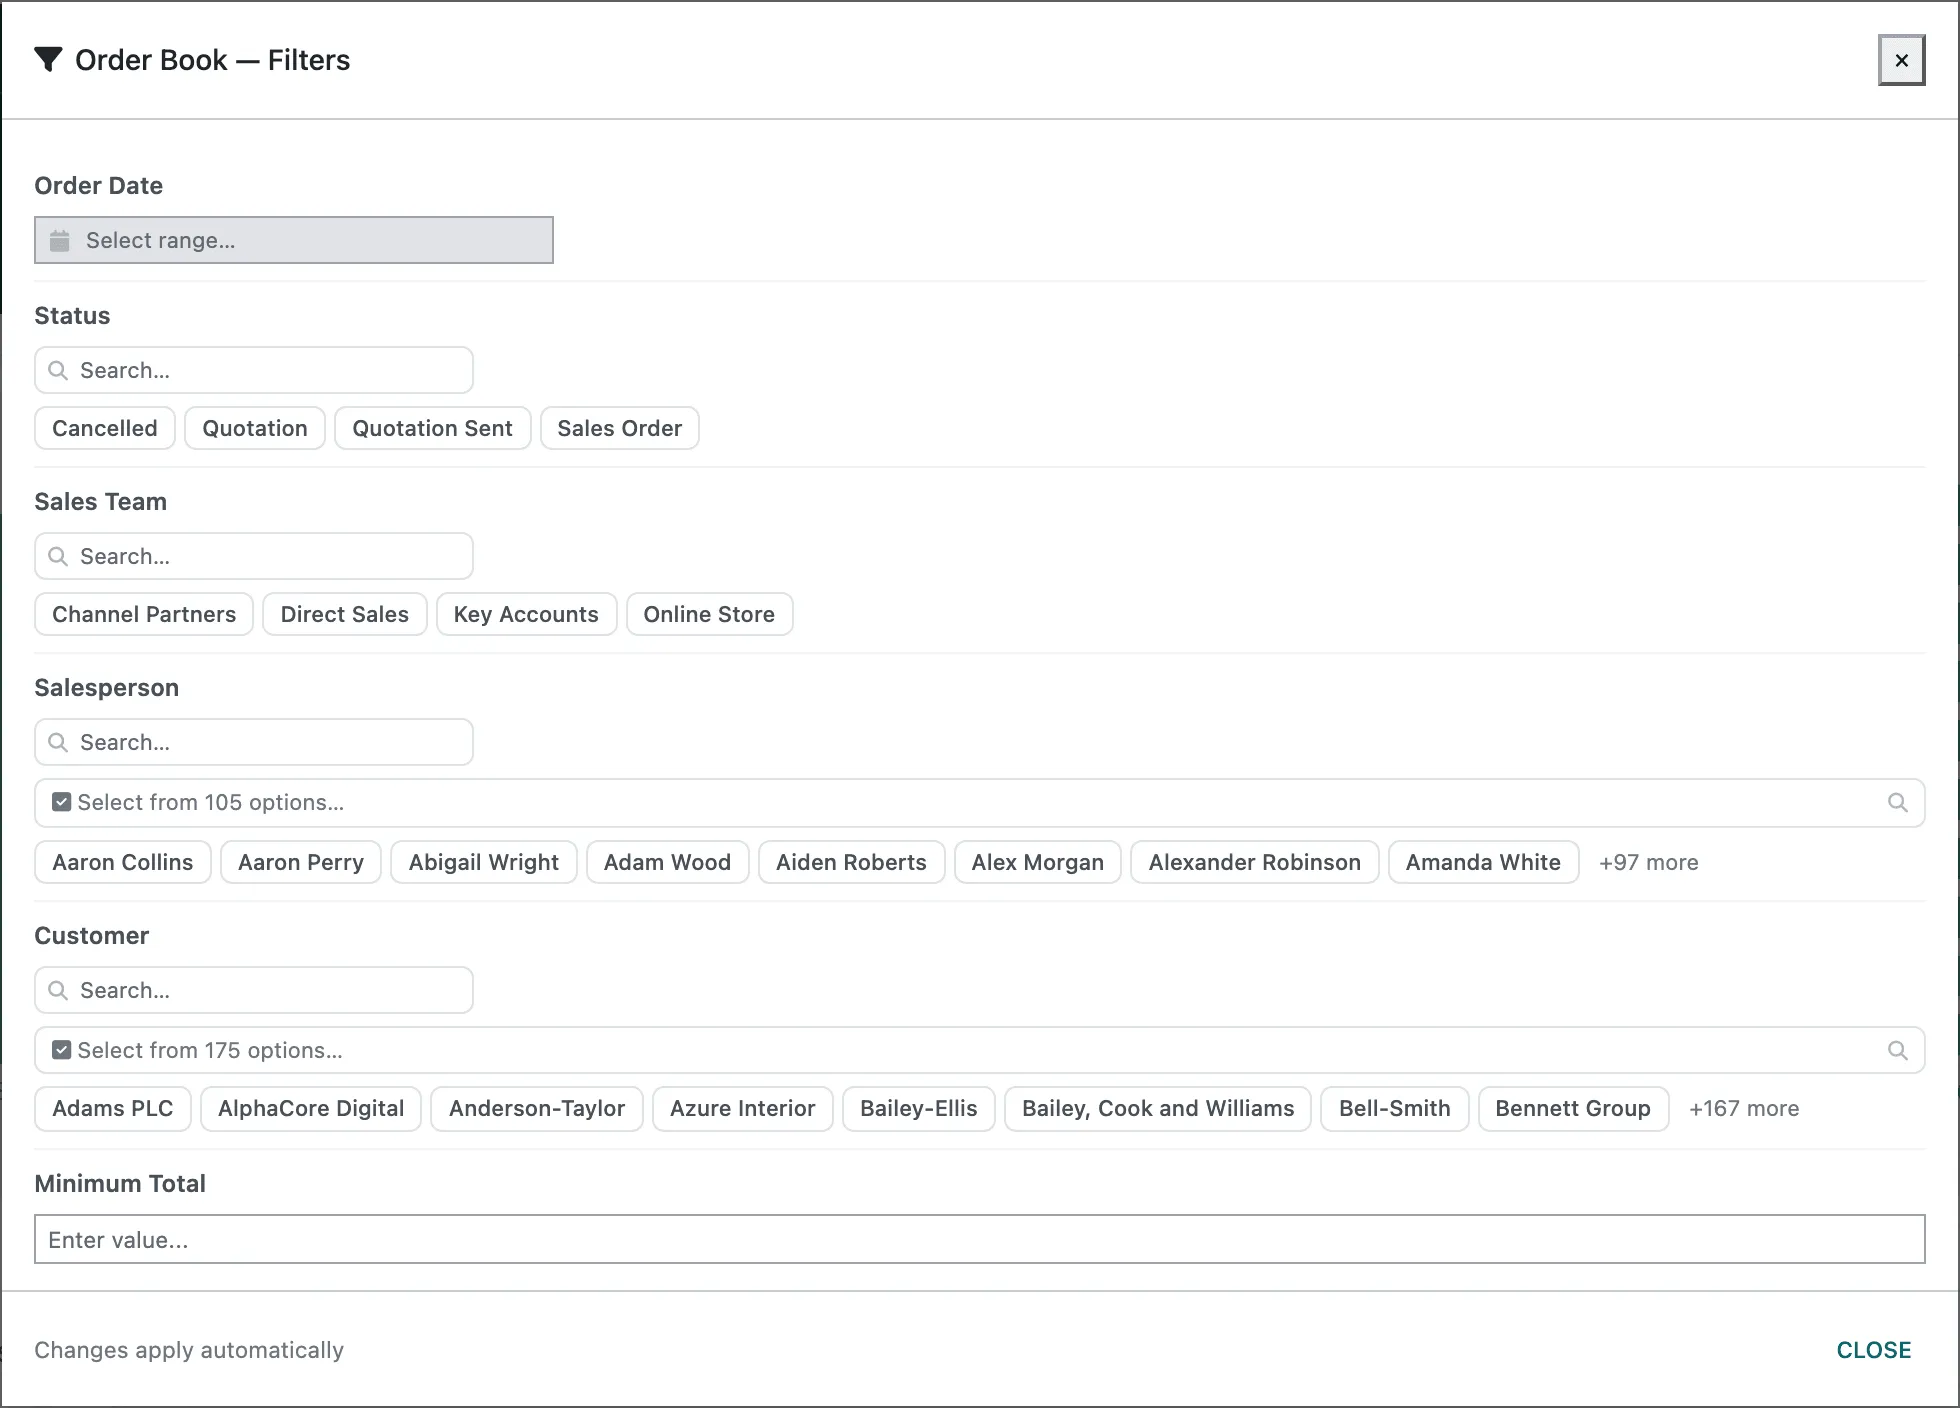Select the Channel Partners team chip
This screenshot has width=1960, height=1408.
coord(144,614)
